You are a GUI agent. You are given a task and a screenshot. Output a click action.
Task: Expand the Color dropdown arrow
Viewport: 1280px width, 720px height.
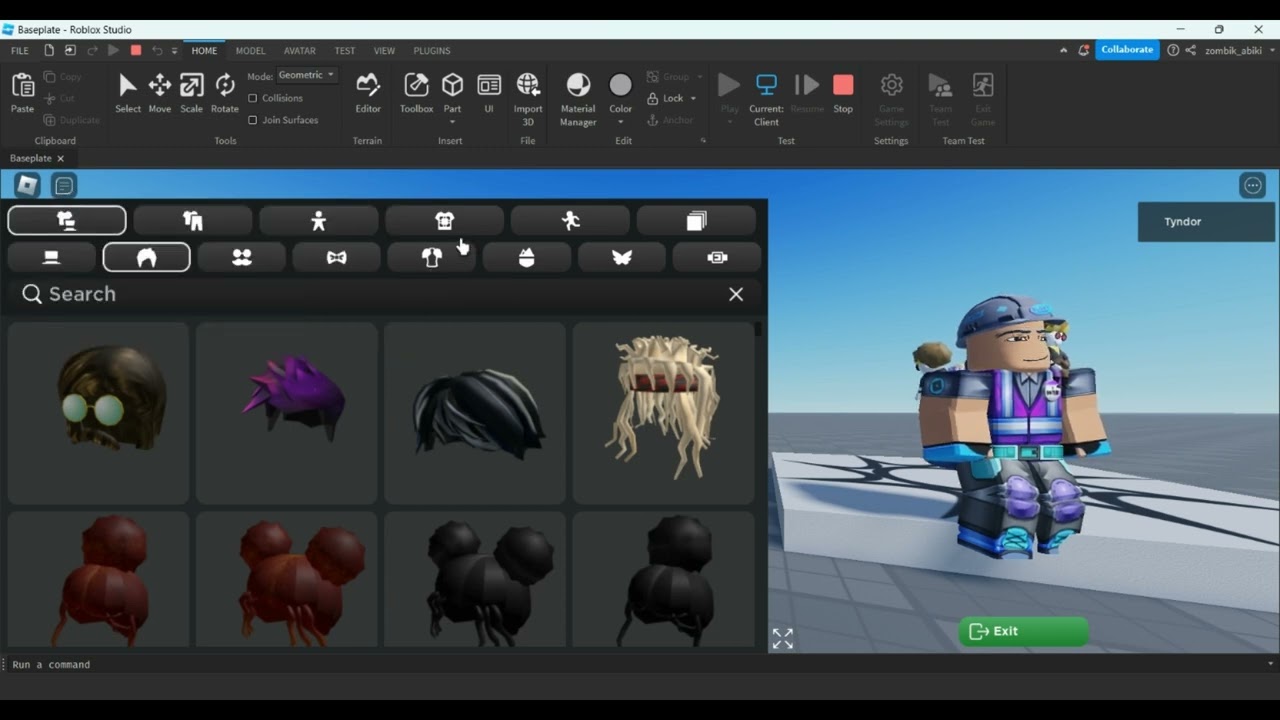[621, 122]
